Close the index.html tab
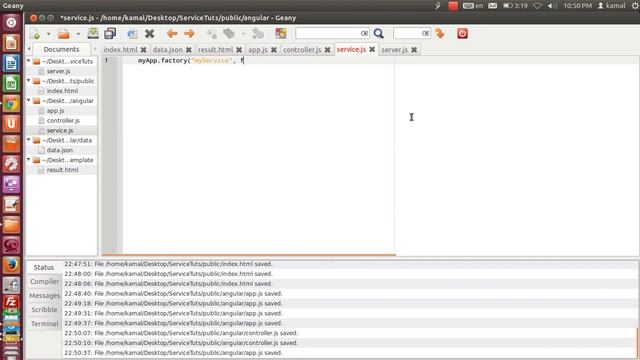The image size is (640, 360). [144, 50]
